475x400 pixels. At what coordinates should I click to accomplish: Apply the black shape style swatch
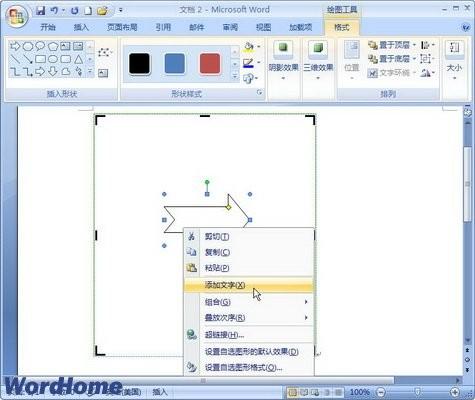click(x=139, y=63)
